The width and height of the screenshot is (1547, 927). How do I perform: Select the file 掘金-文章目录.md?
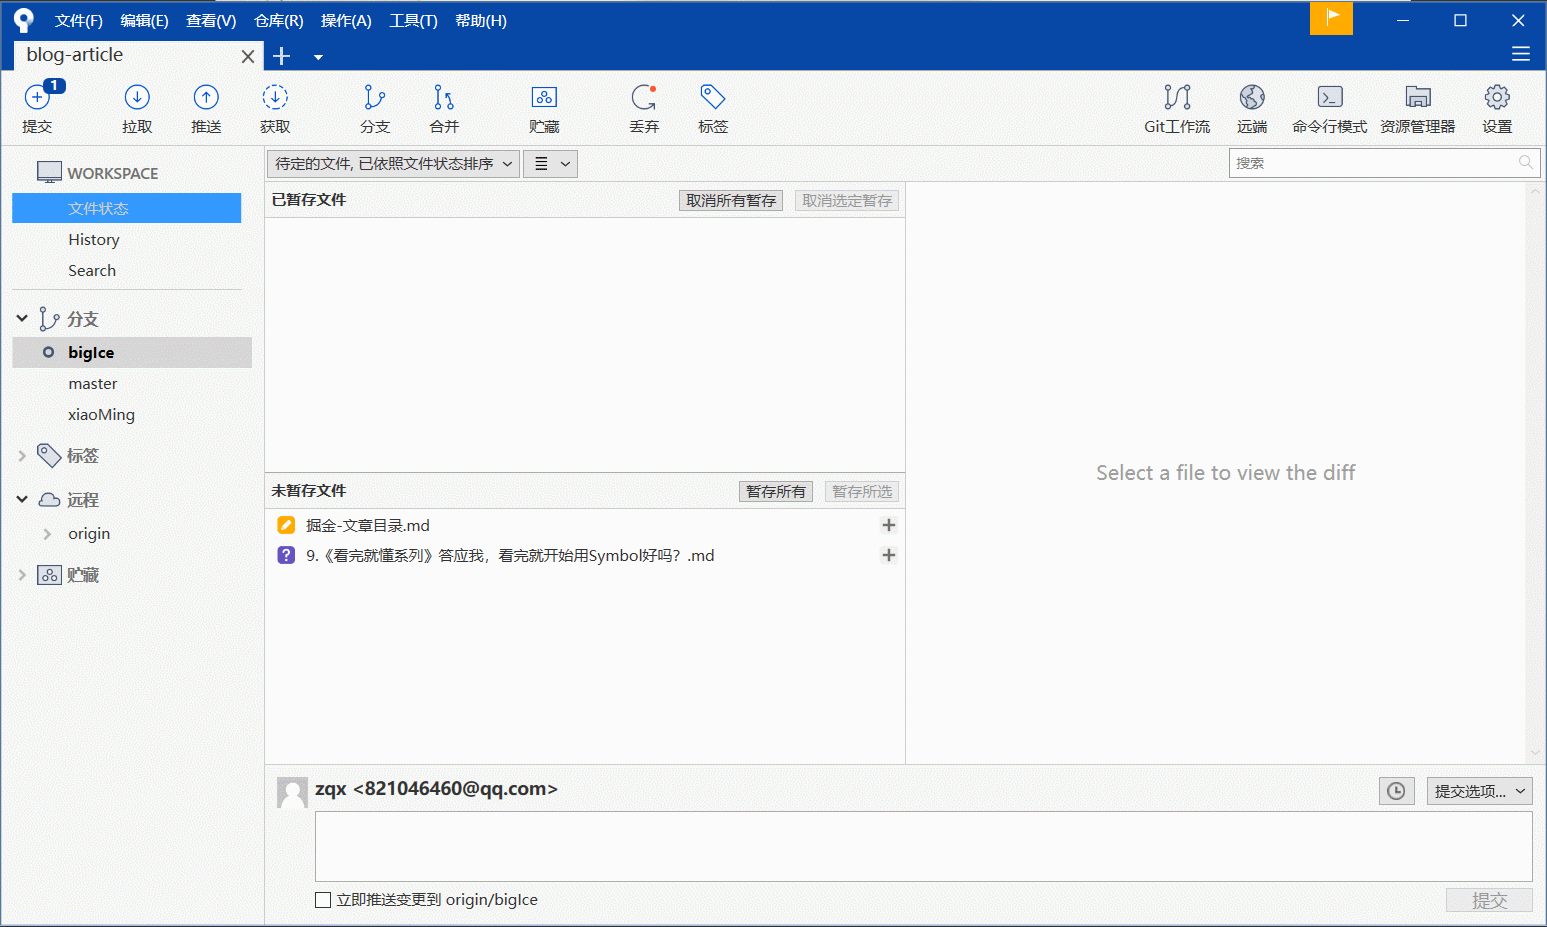[585, 525]
